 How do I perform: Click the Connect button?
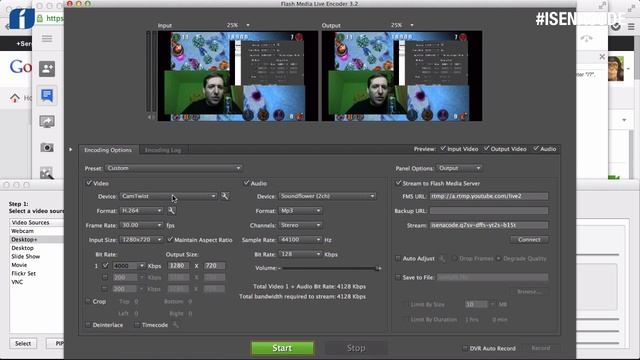[529, 240]
